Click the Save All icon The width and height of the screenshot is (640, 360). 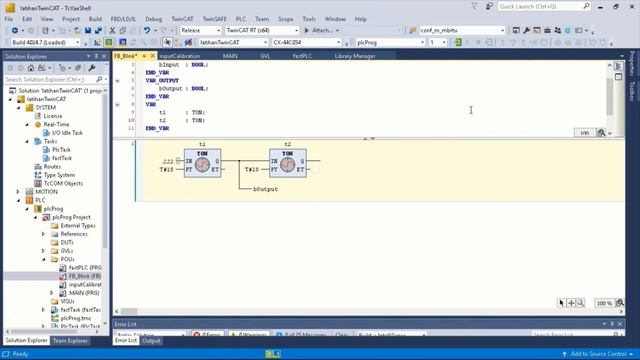tap(98, 31)
